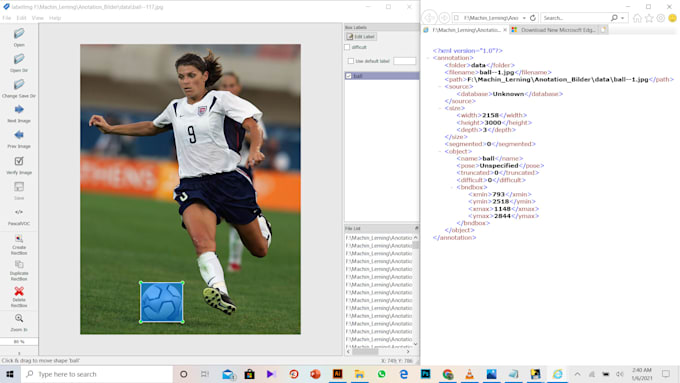Click the Change Save Dir icon
Image resolution: width=680 pixels, height=383 pixels.
pyautogui.click(x=19, y=84)
